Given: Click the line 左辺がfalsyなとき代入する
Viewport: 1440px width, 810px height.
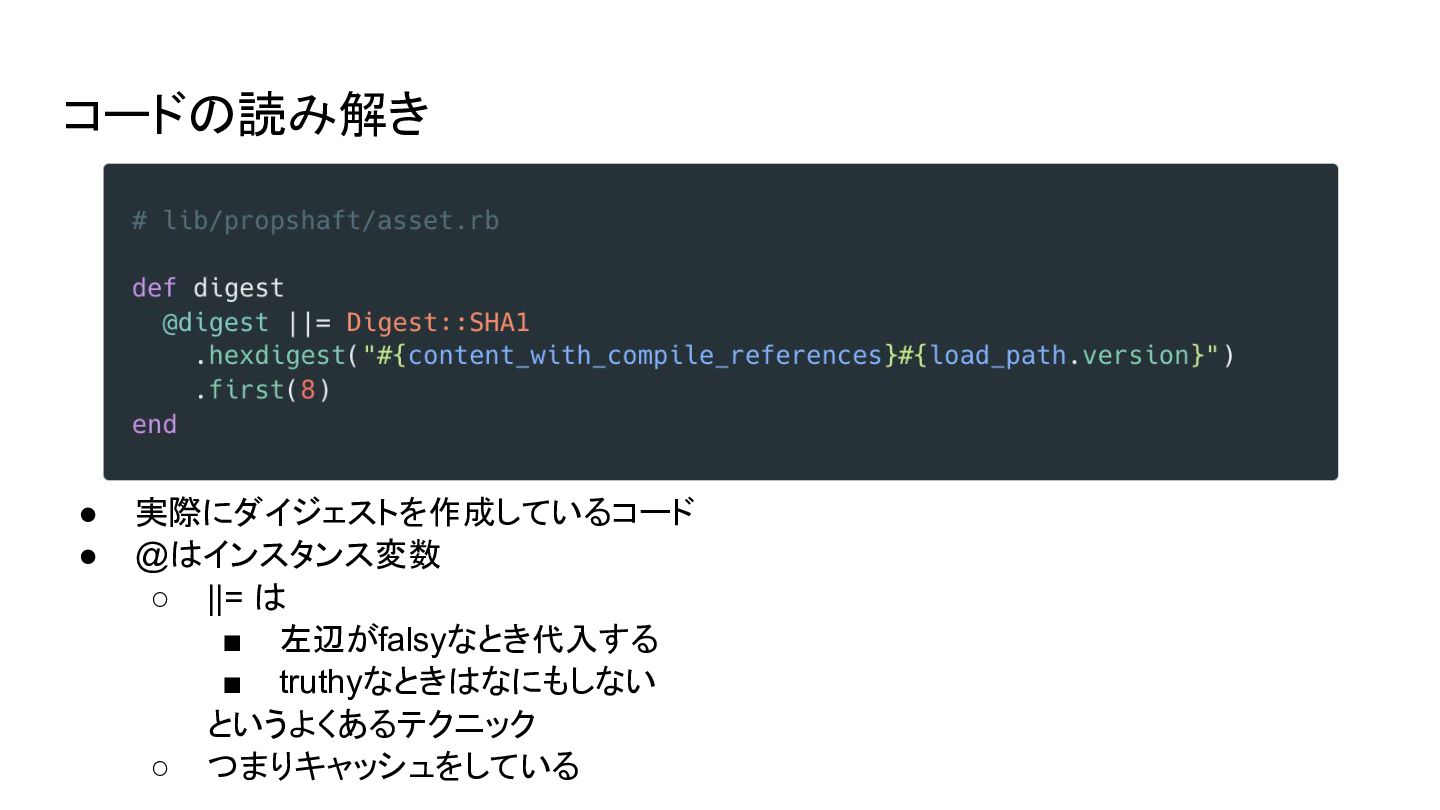Looking at the screenshot, I should pyautogui.click(x=469, y=639).
